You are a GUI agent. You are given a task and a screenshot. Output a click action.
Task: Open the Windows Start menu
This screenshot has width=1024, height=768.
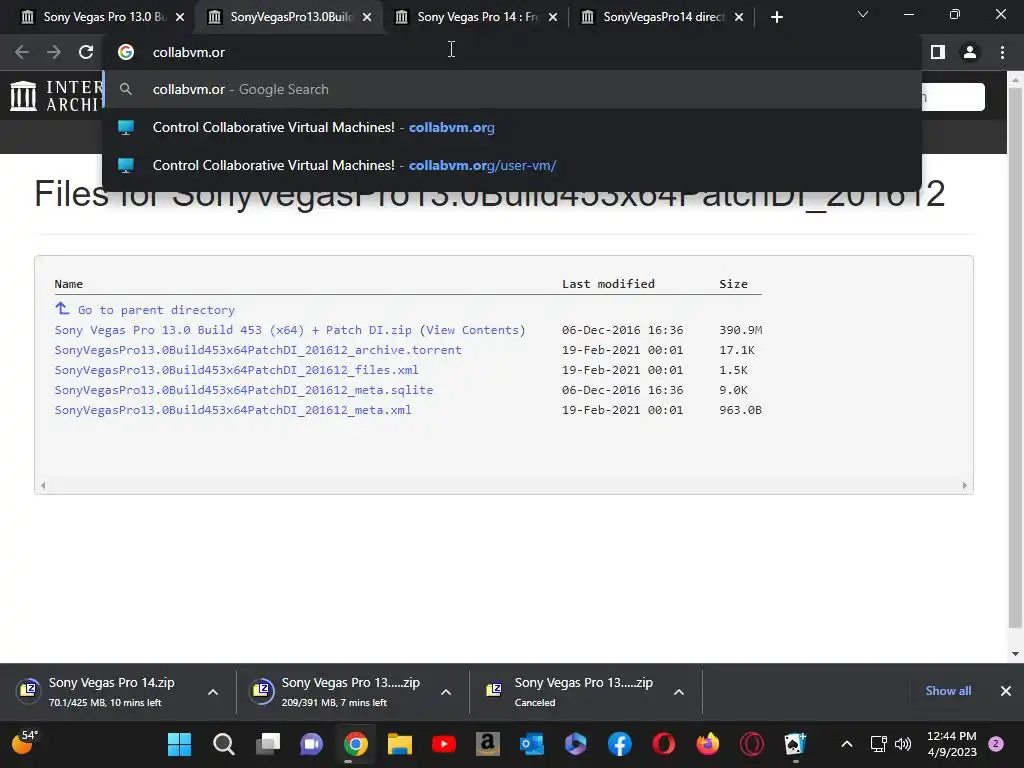tap(179, 744)
